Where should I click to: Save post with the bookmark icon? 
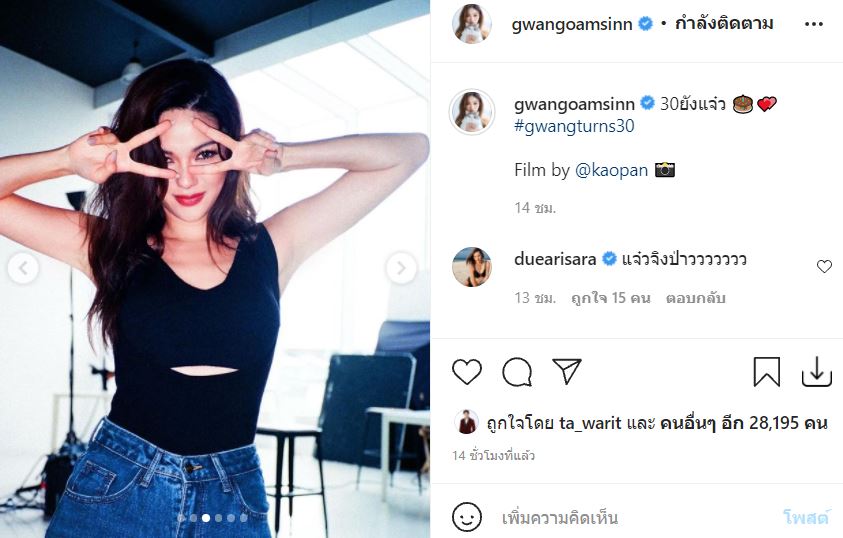[767, 372]
